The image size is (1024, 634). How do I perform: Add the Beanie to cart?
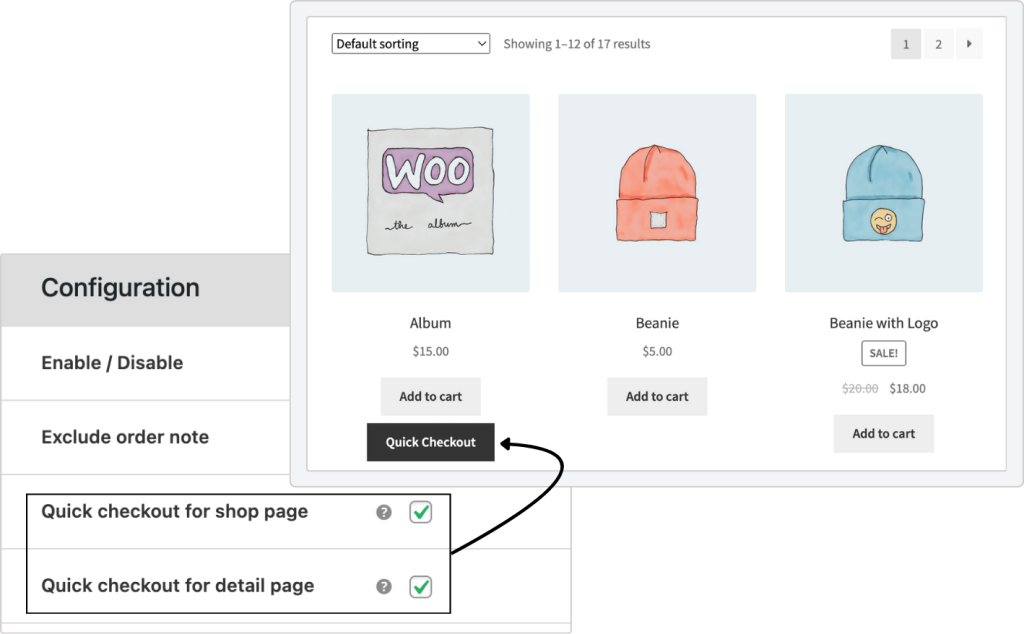click(x=657, y=396)
